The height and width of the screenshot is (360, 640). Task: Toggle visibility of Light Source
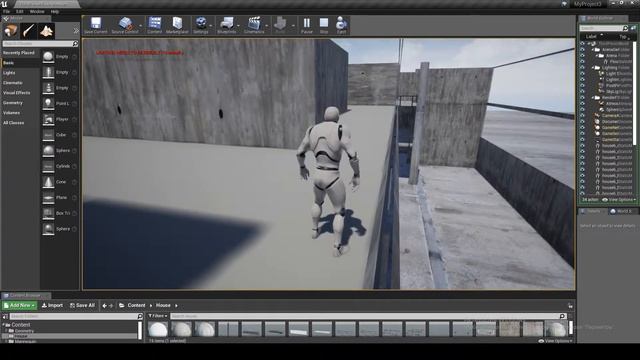click(582, 73)
